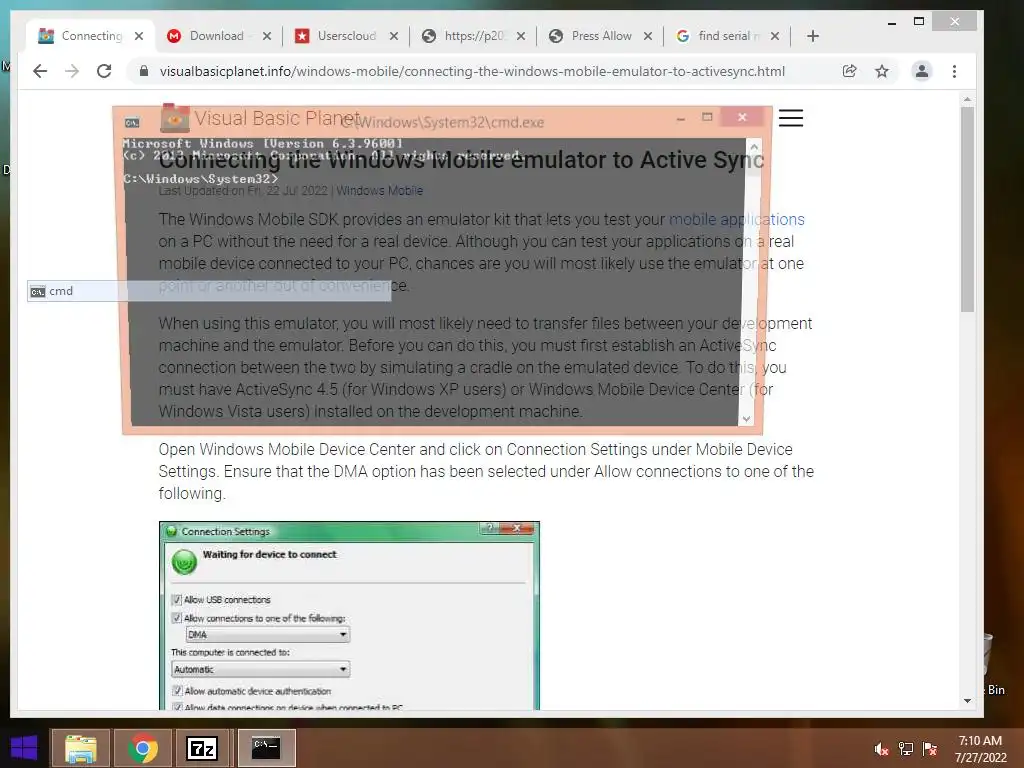Click the Chrome taskbar icon
The width and height of the screenshot is (1024, 768).
pos(143,748)
